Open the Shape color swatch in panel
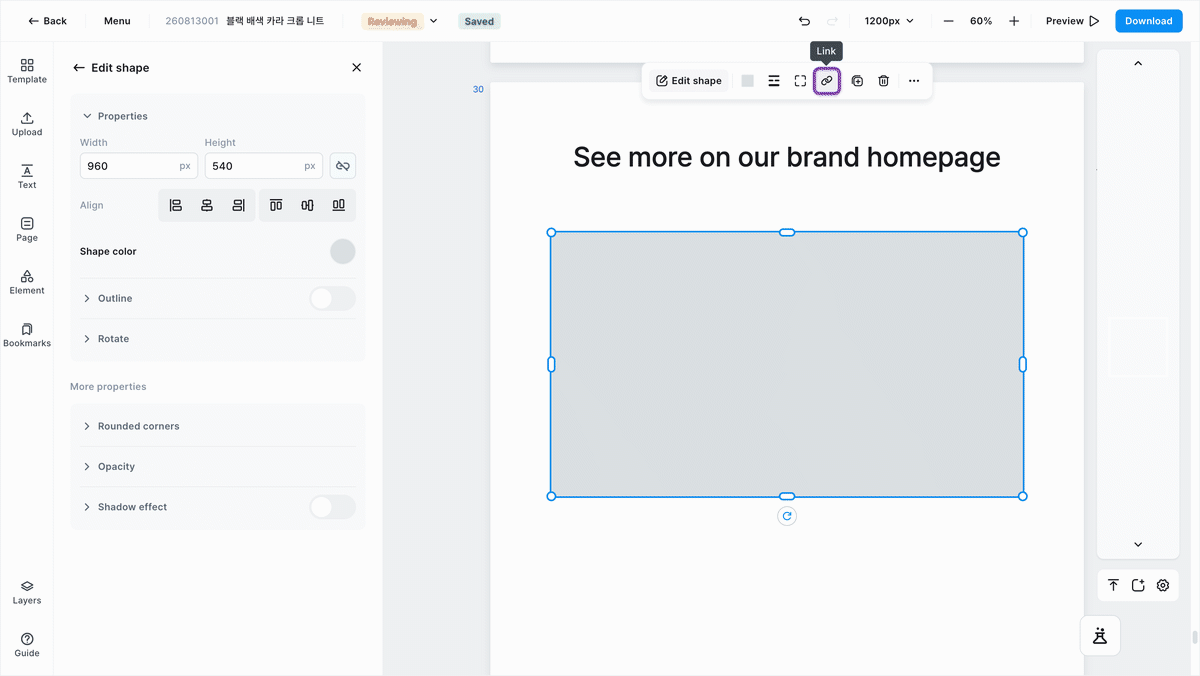The width and height of the screenshot is (1200, 676). pyautogui.click(x=343, y=252)
